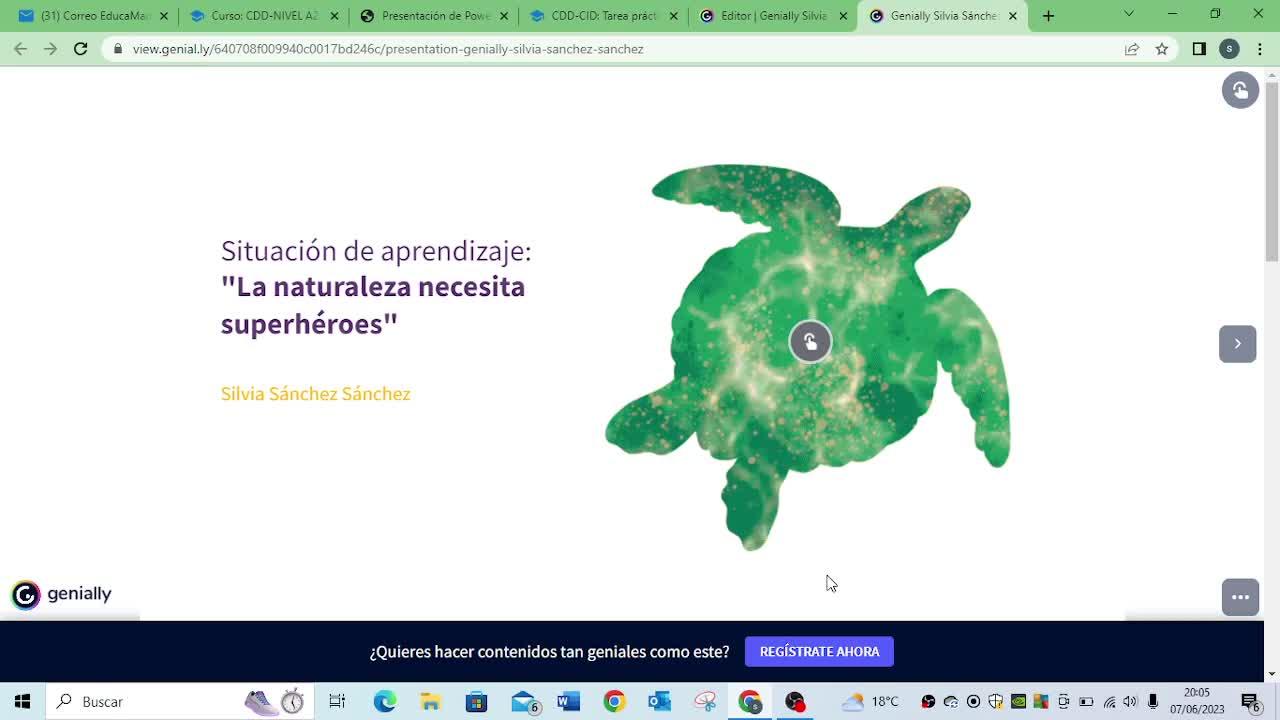This screenshot has width=1280, height=720.
Task: Click the microphone tray icon
Action: pos(1153,702)
